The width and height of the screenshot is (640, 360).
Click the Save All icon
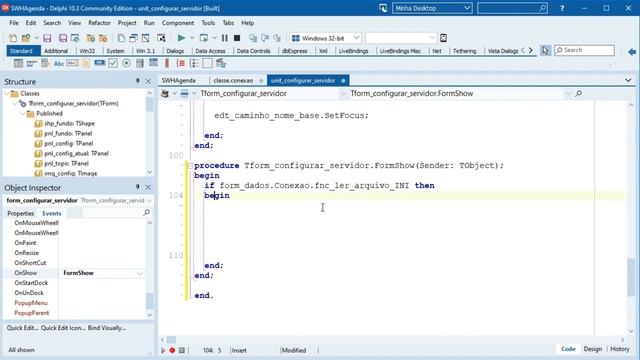pyautogui.click(x=63, y=38)
